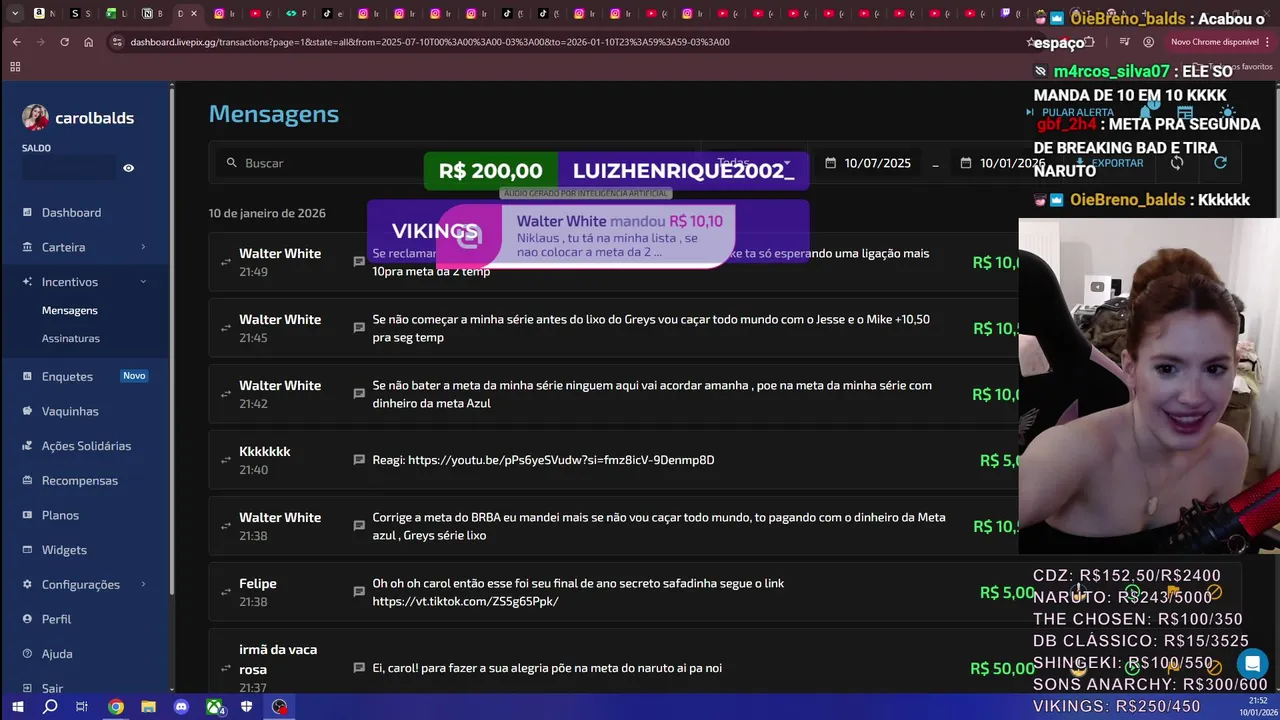The width and height of the screenshot is (1280, 720).
Task: Click the transfer arrows icon on the Felipe row
Action: coord(226,592)
